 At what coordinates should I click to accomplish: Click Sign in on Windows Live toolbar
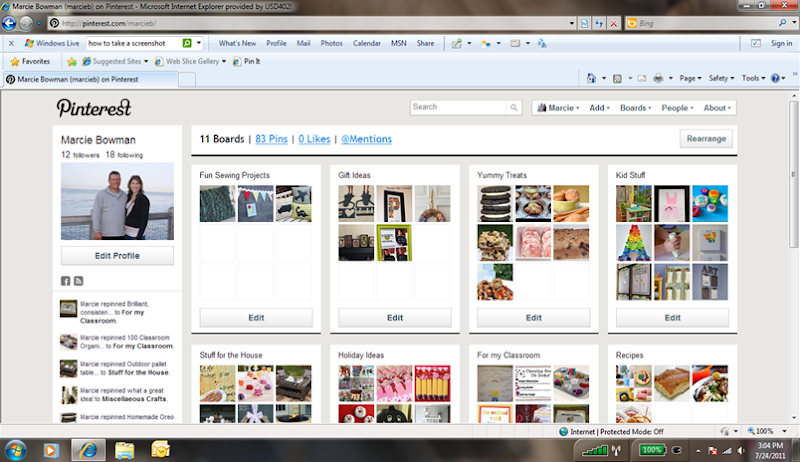coord(781,43)
